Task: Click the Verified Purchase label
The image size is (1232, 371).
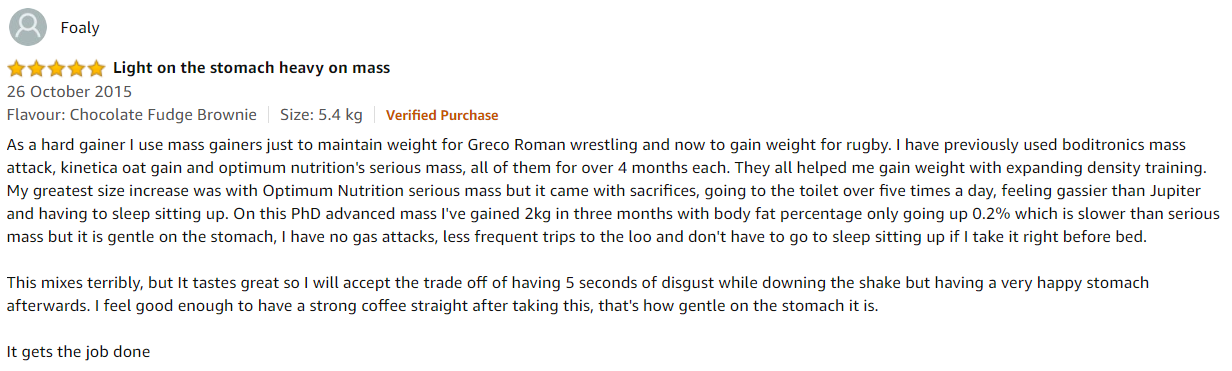Action: (x=442, y=115)
